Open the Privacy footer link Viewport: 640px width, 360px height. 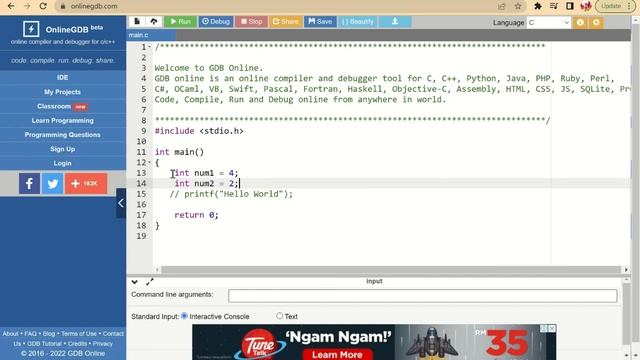[x=102, y=344]
